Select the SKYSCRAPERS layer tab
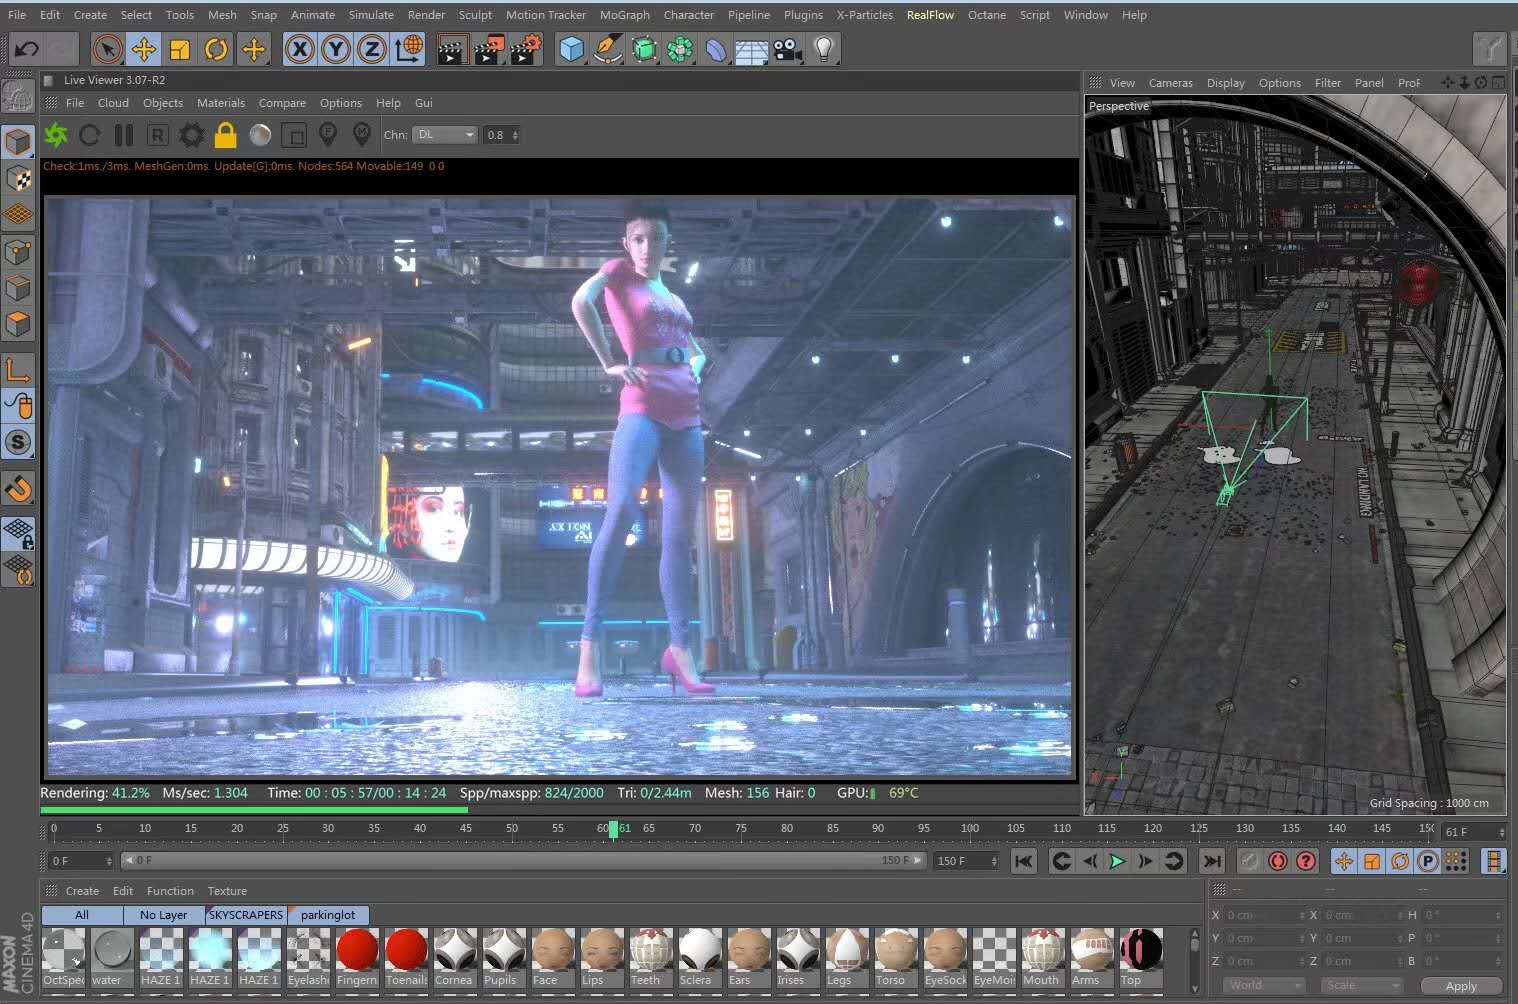The width and height of the screenshot is (1518, 1004). (x=246, y=915)
